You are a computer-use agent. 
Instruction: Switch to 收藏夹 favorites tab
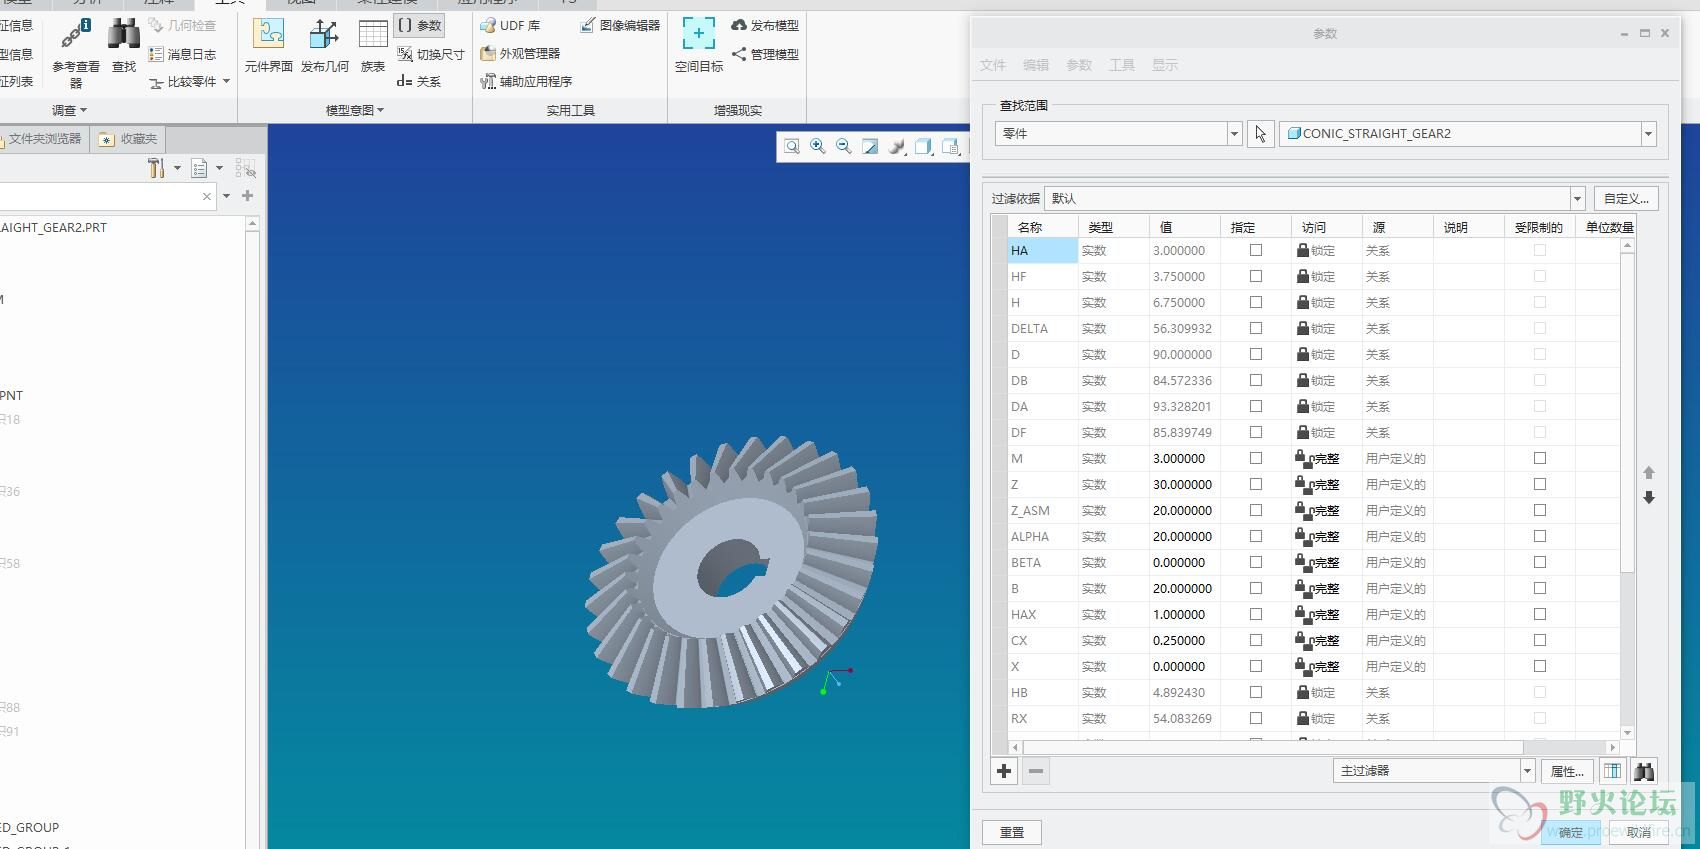(x=128, y=139)
